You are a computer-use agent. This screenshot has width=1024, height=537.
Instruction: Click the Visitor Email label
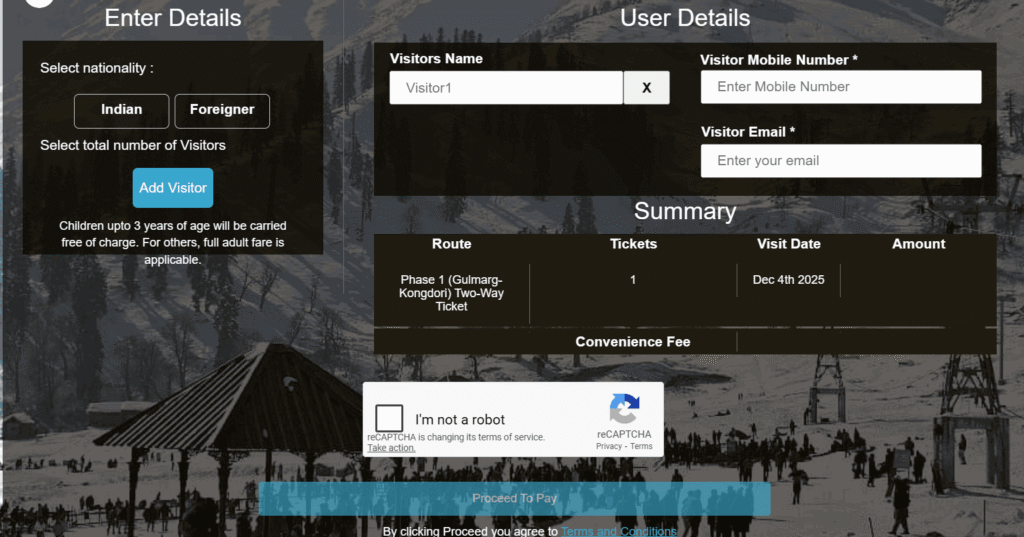click(748, 132)
